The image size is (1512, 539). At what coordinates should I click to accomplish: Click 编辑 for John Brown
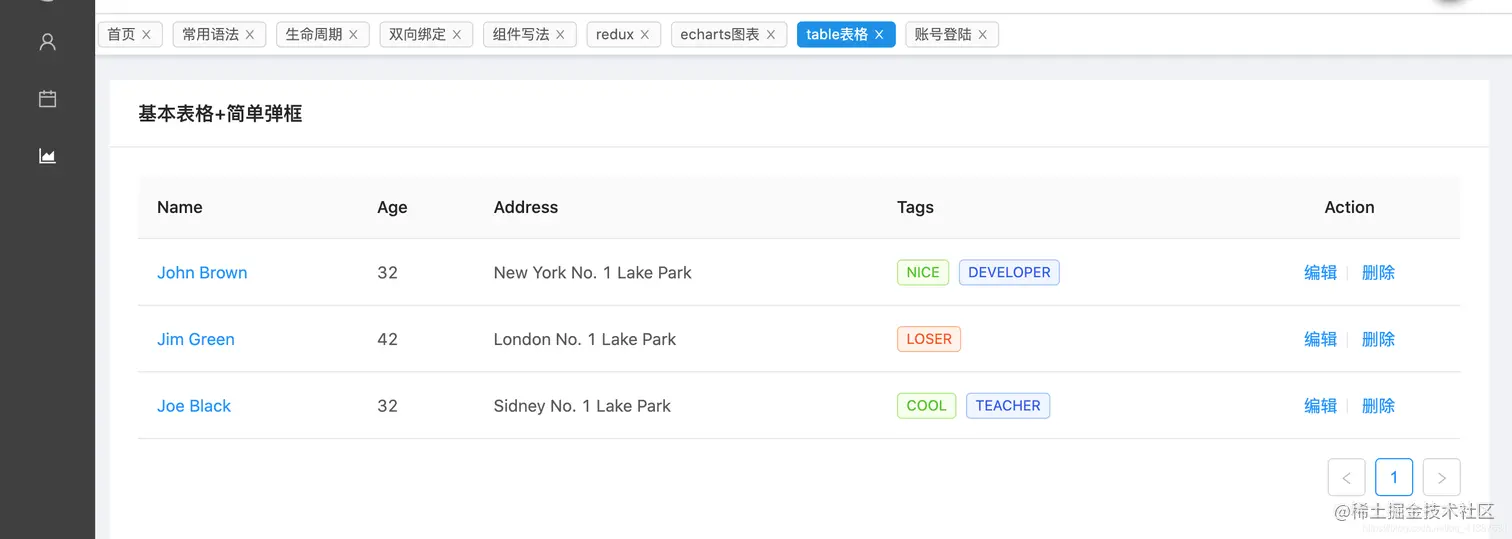(1320, 272)
